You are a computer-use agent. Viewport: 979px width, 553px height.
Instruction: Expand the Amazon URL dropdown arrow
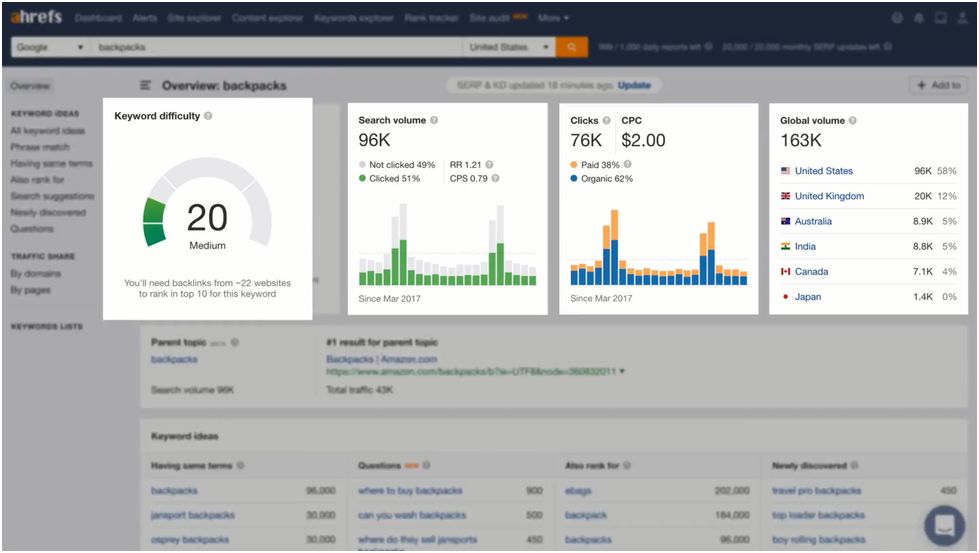(x=622, y=371)
